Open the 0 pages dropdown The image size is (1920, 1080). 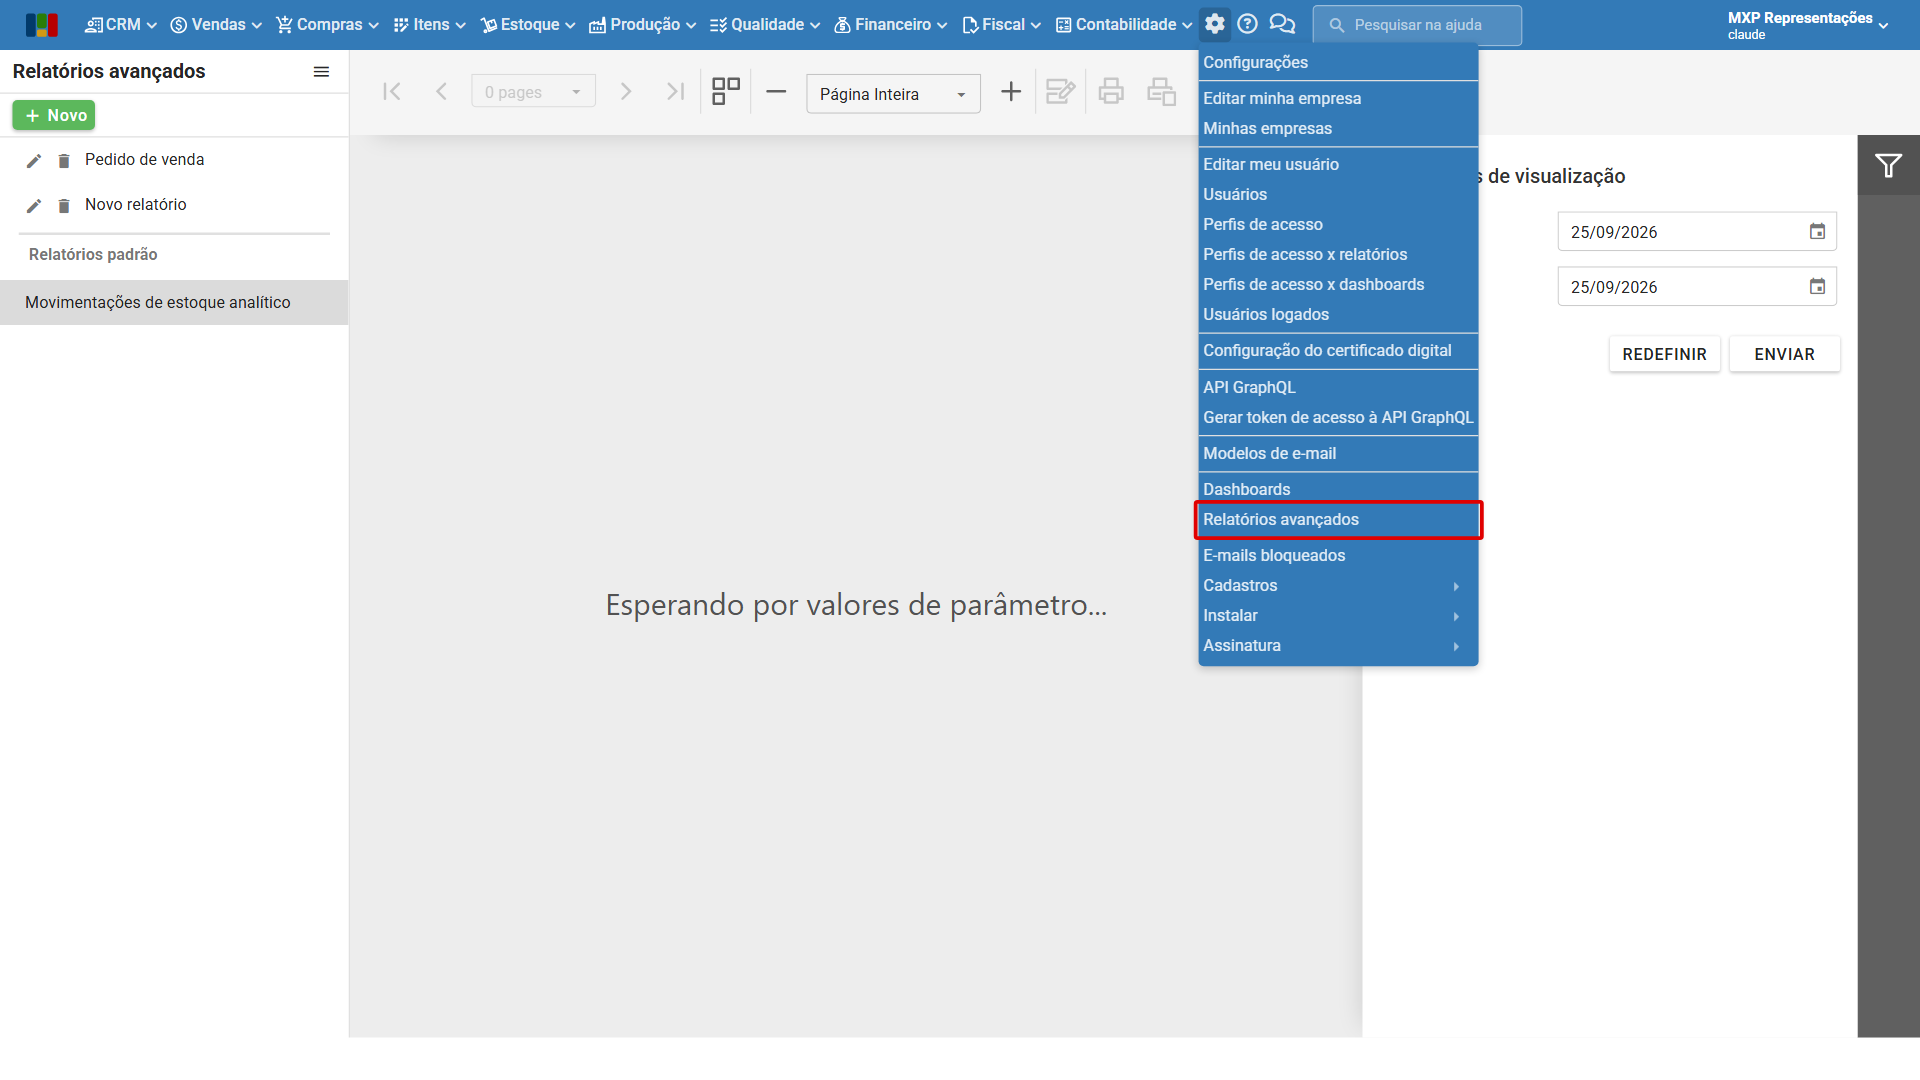533,92
